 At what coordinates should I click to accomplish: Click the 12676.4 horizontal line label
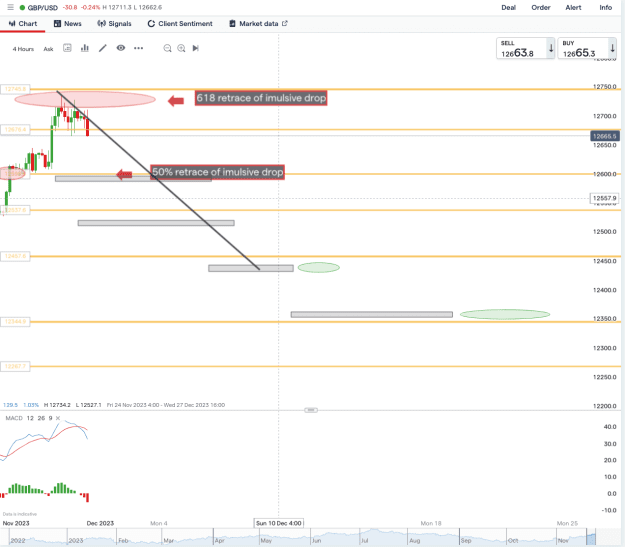15,130
